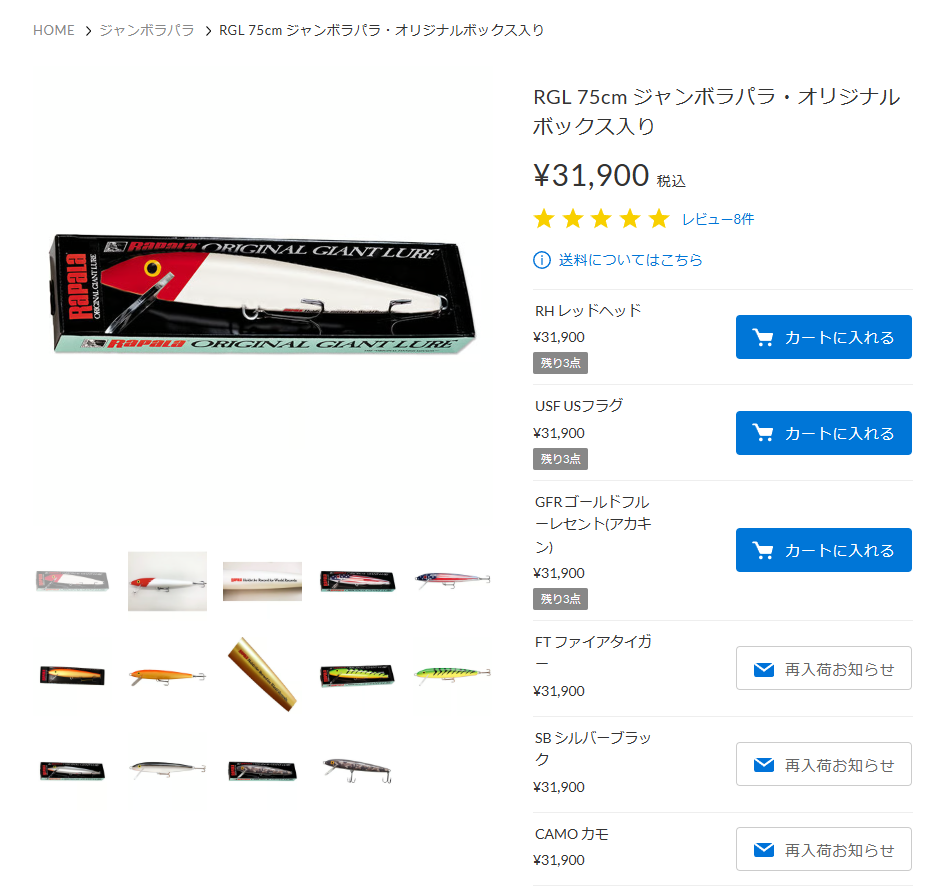Click the info icon beside the shipping link

coord(541,260)
